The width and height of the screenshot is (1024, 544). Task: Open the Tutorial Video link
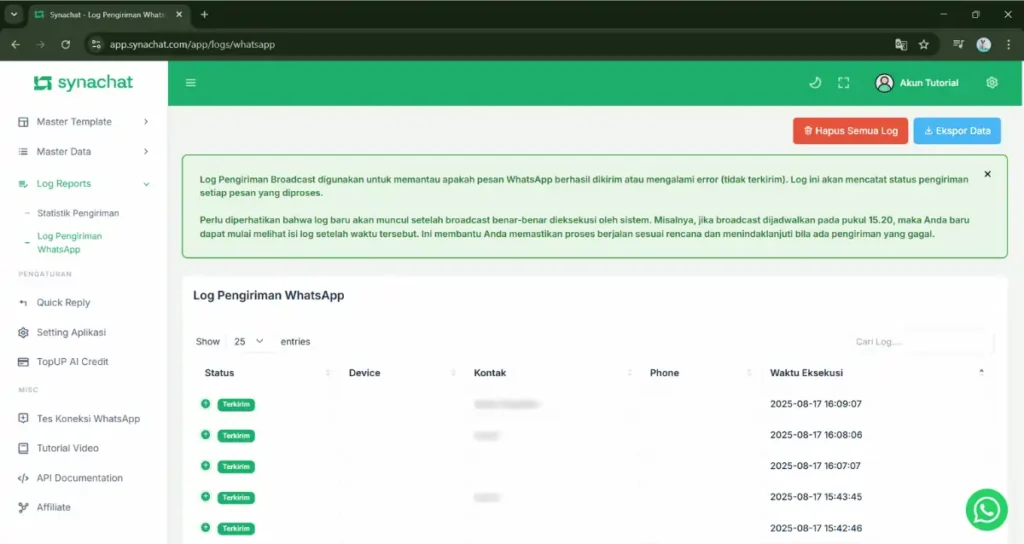tap(68, 448)
